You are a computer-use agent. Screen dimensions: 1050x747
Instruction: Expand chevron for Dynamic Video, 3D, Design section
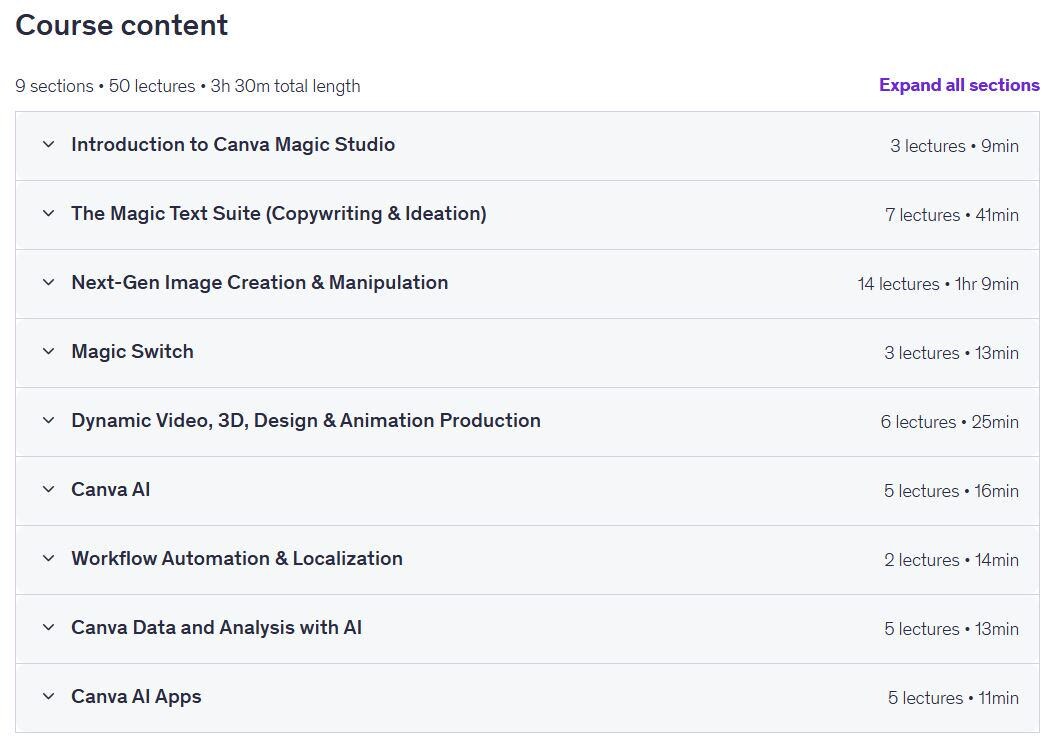(48, 420)
